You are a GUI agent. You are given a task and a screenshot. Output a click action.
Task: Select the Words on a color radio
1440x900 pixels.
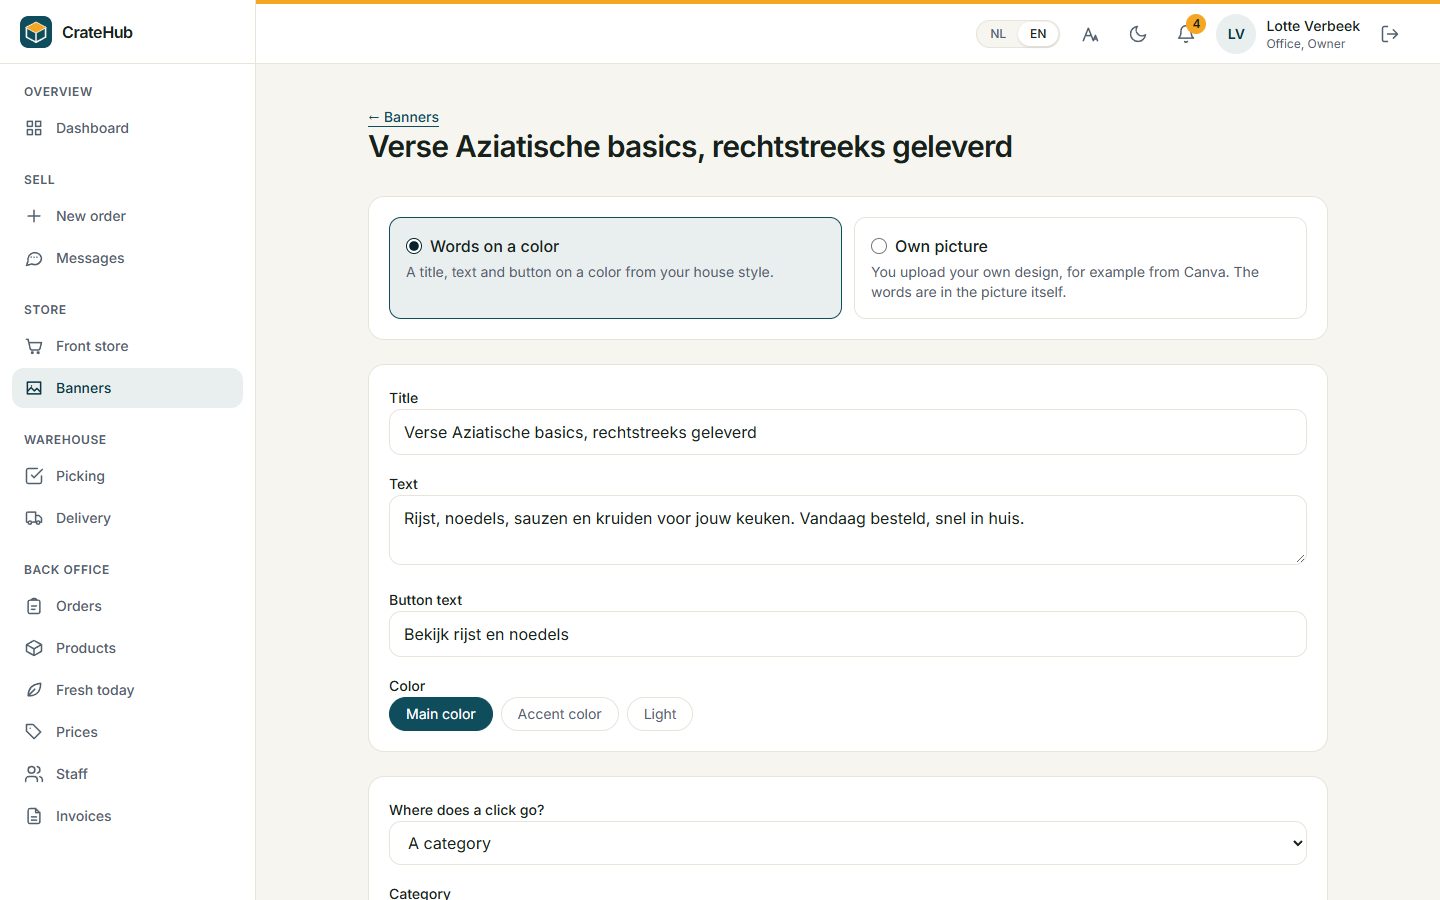414,246
